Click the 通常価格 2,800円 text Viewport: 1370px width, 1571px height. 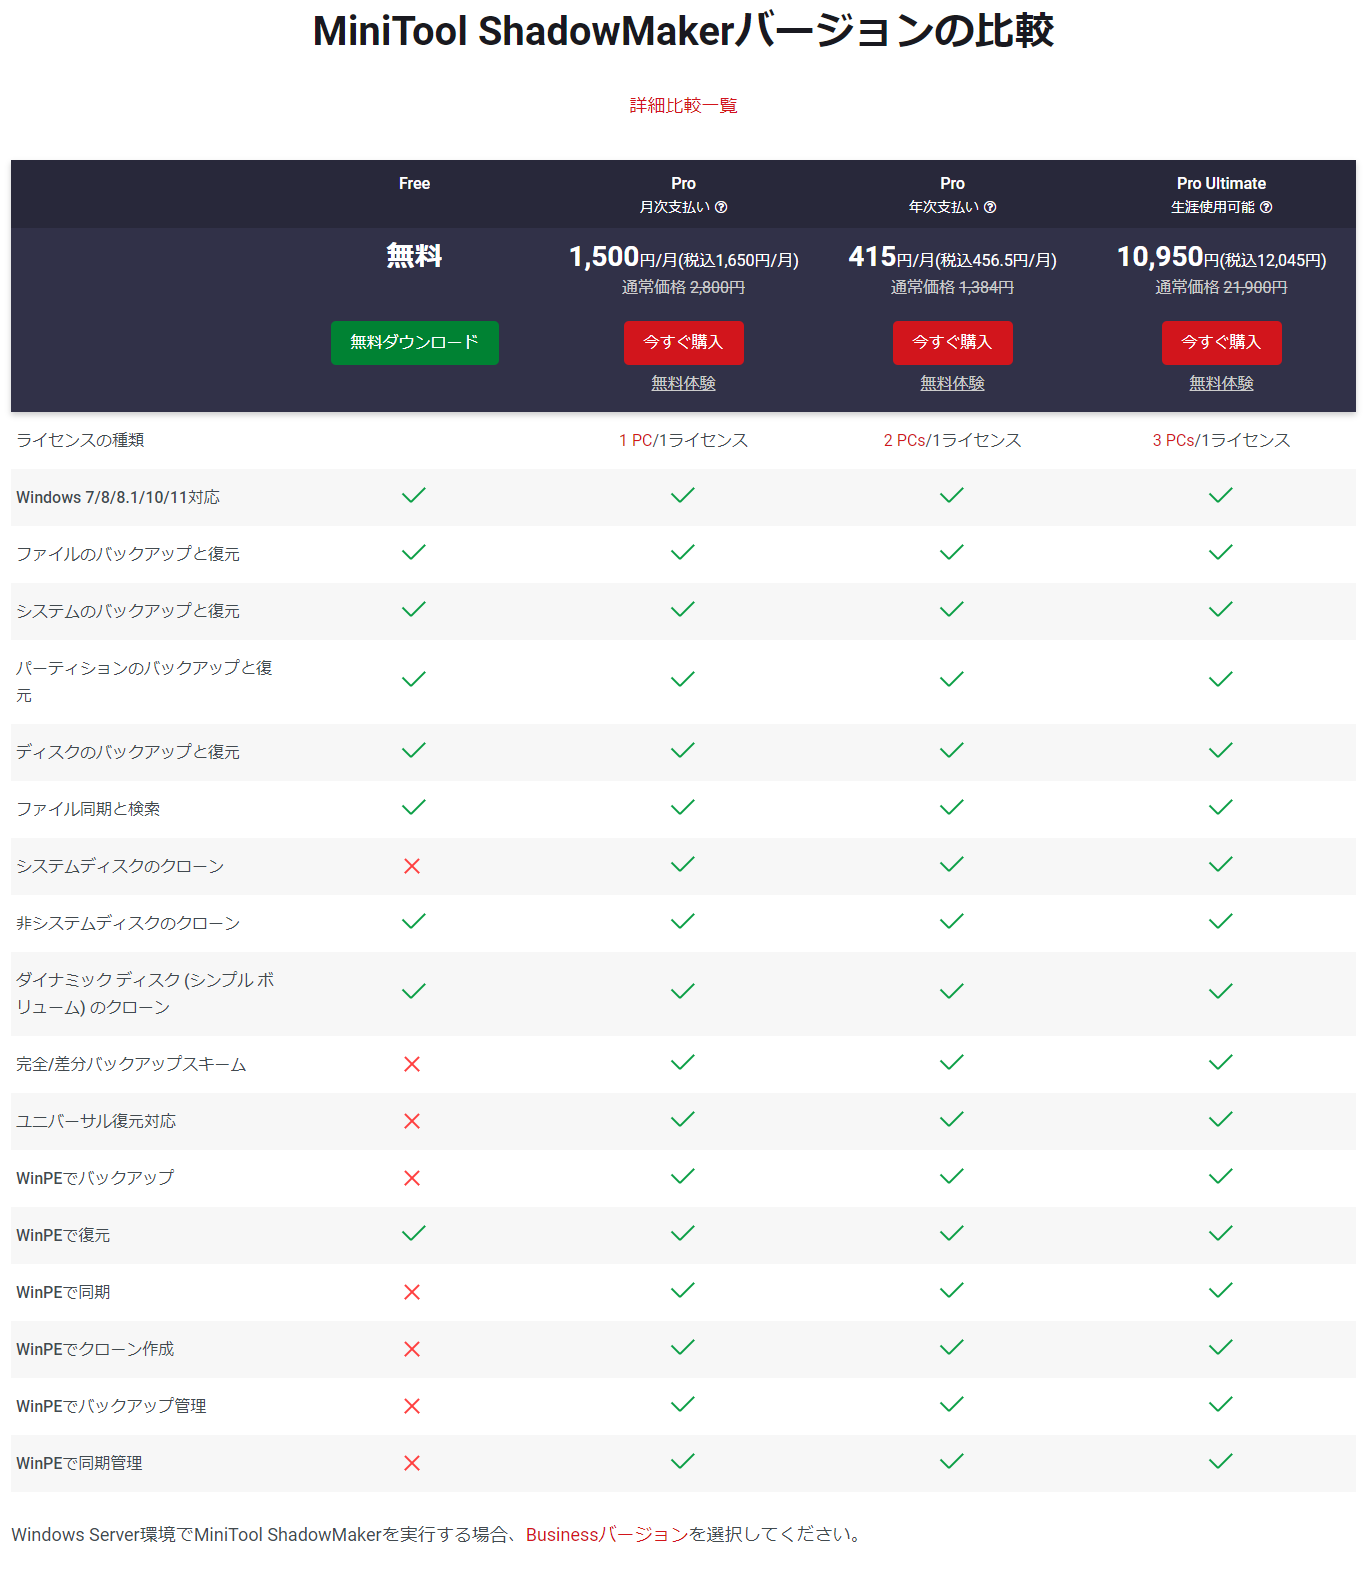[x=683, y=288]
